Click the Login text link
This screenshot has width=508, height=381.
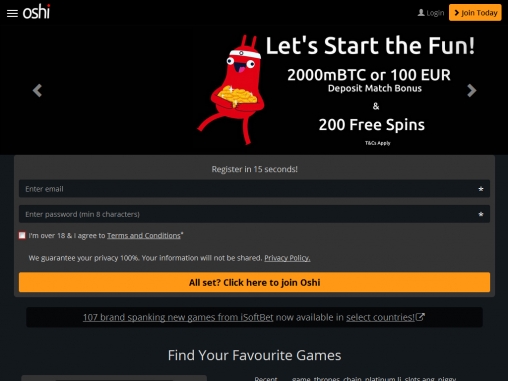[x=435, y=13]
